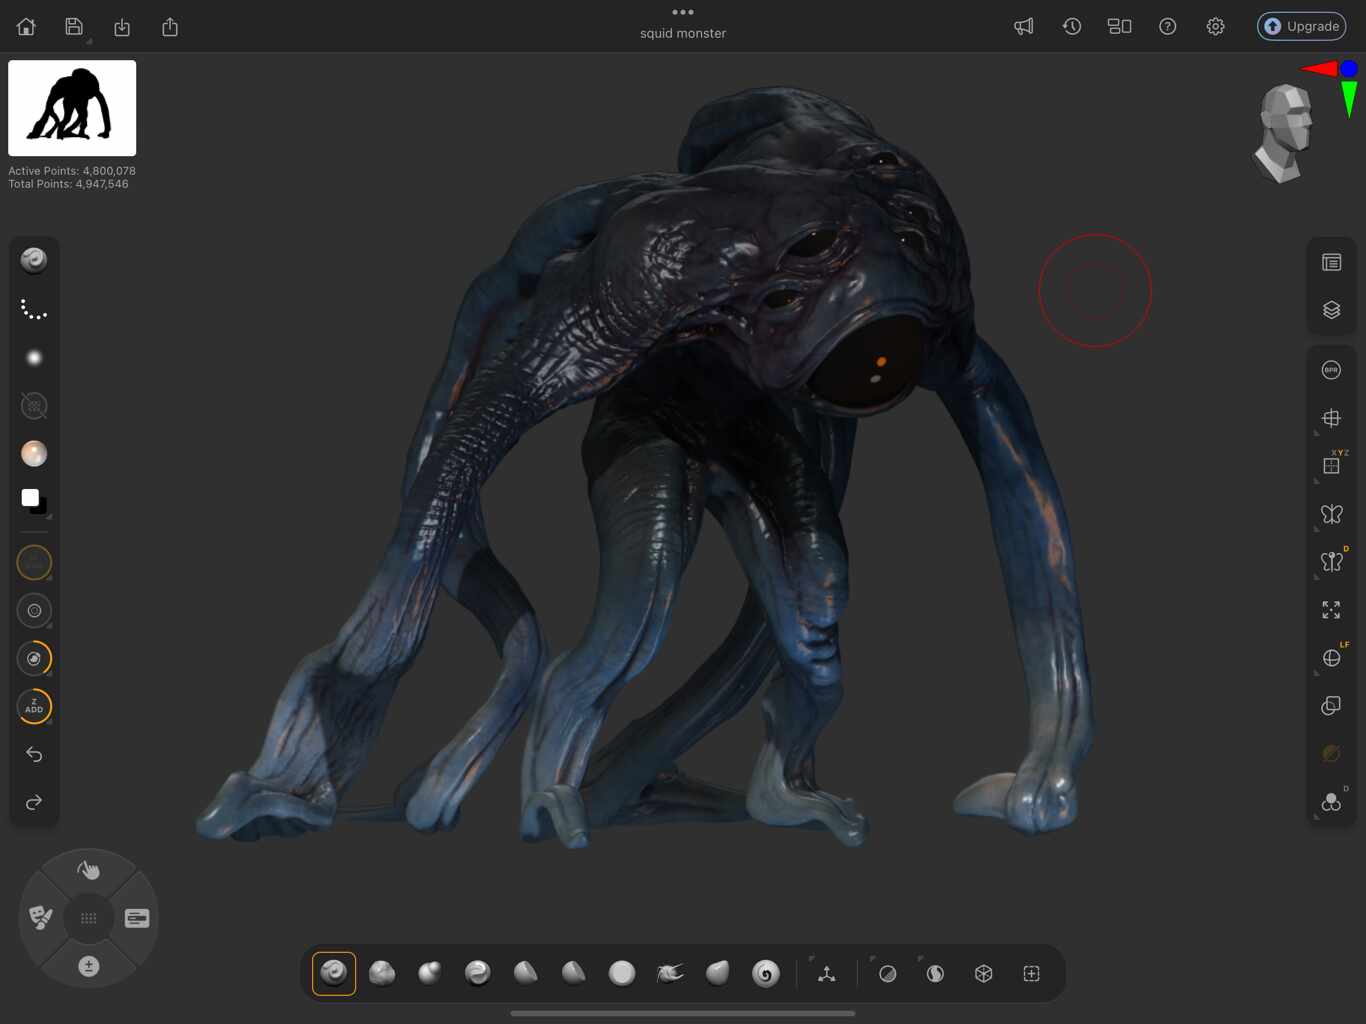The image size is (1366, 1024).
Task: Select the Snake Hook brush
Action: (x=669, y=973)
